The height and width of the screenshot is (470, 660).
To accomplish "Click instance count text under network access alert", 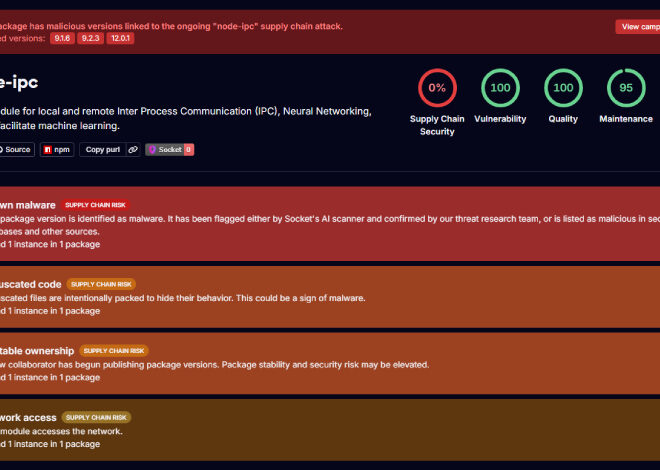I will pyautogui.click(x=50, y=444).
